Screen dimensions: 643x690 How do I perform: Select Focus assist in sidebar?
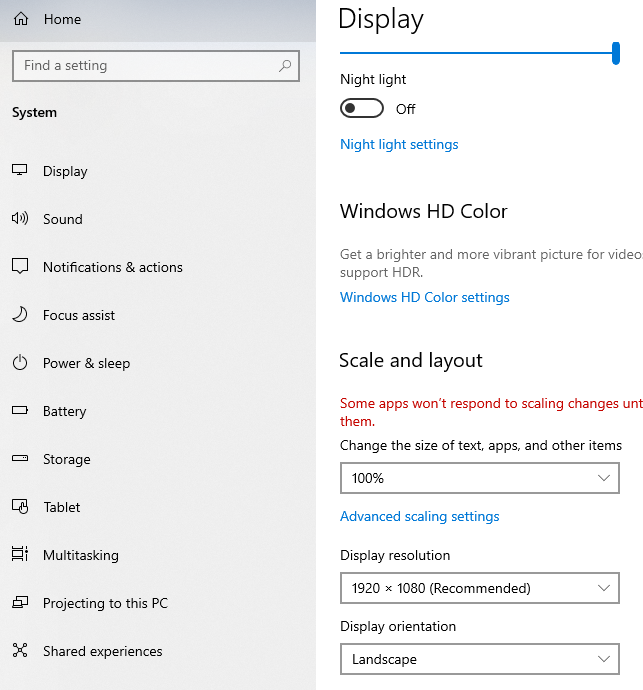[79, 315]
